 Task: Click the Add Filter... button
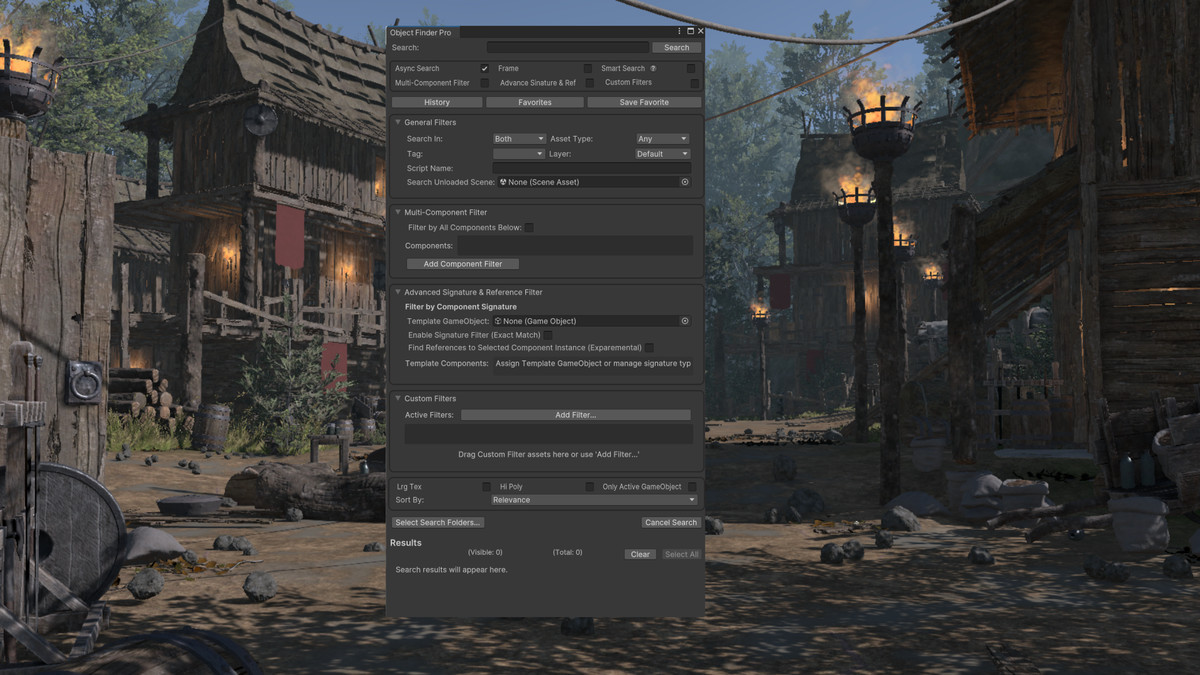(x=575, y=415)
